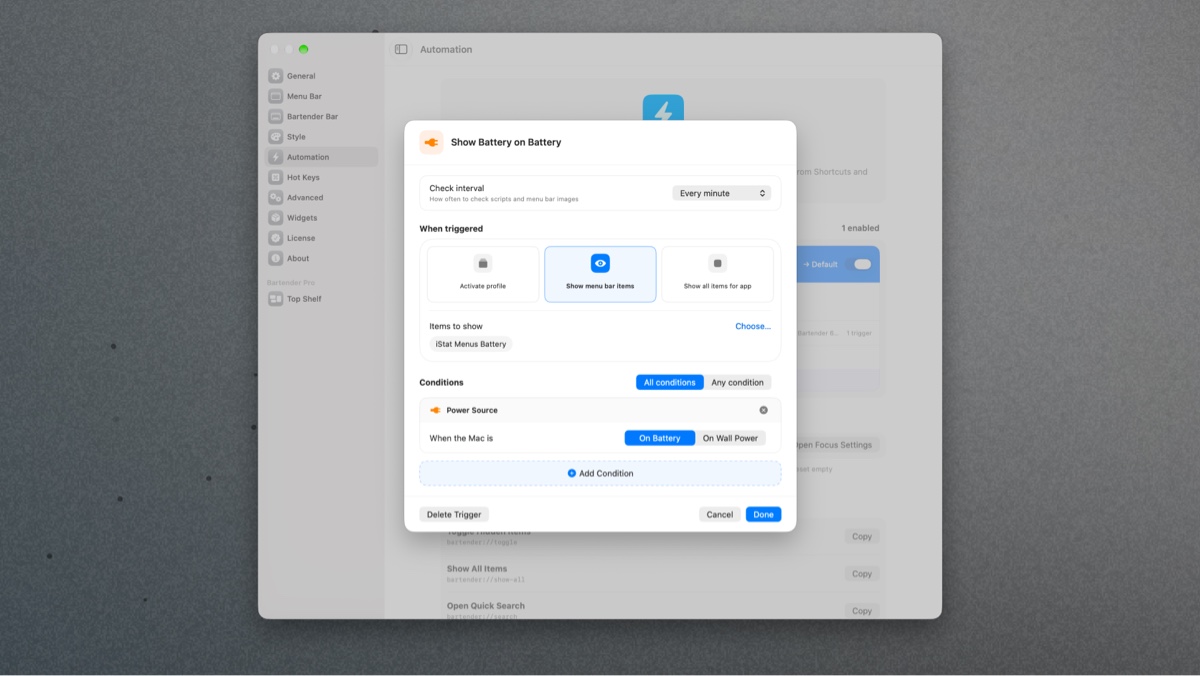This screenshot has width=1200, height=676.
Task: Copy the Open Quick Search URL
Action: click(x=862, y=611)
